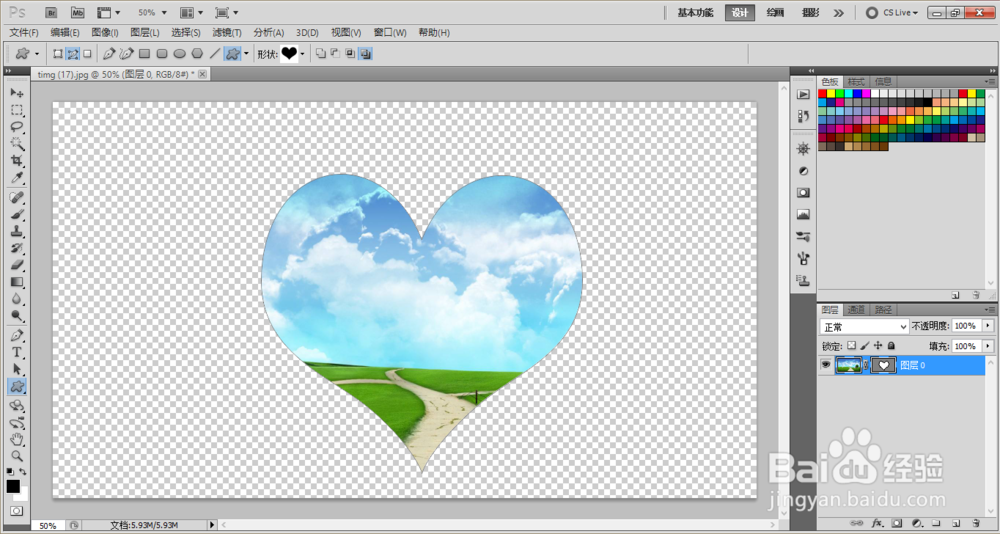Enable Shape Layers mode in options bar

(x=58, y=54)
